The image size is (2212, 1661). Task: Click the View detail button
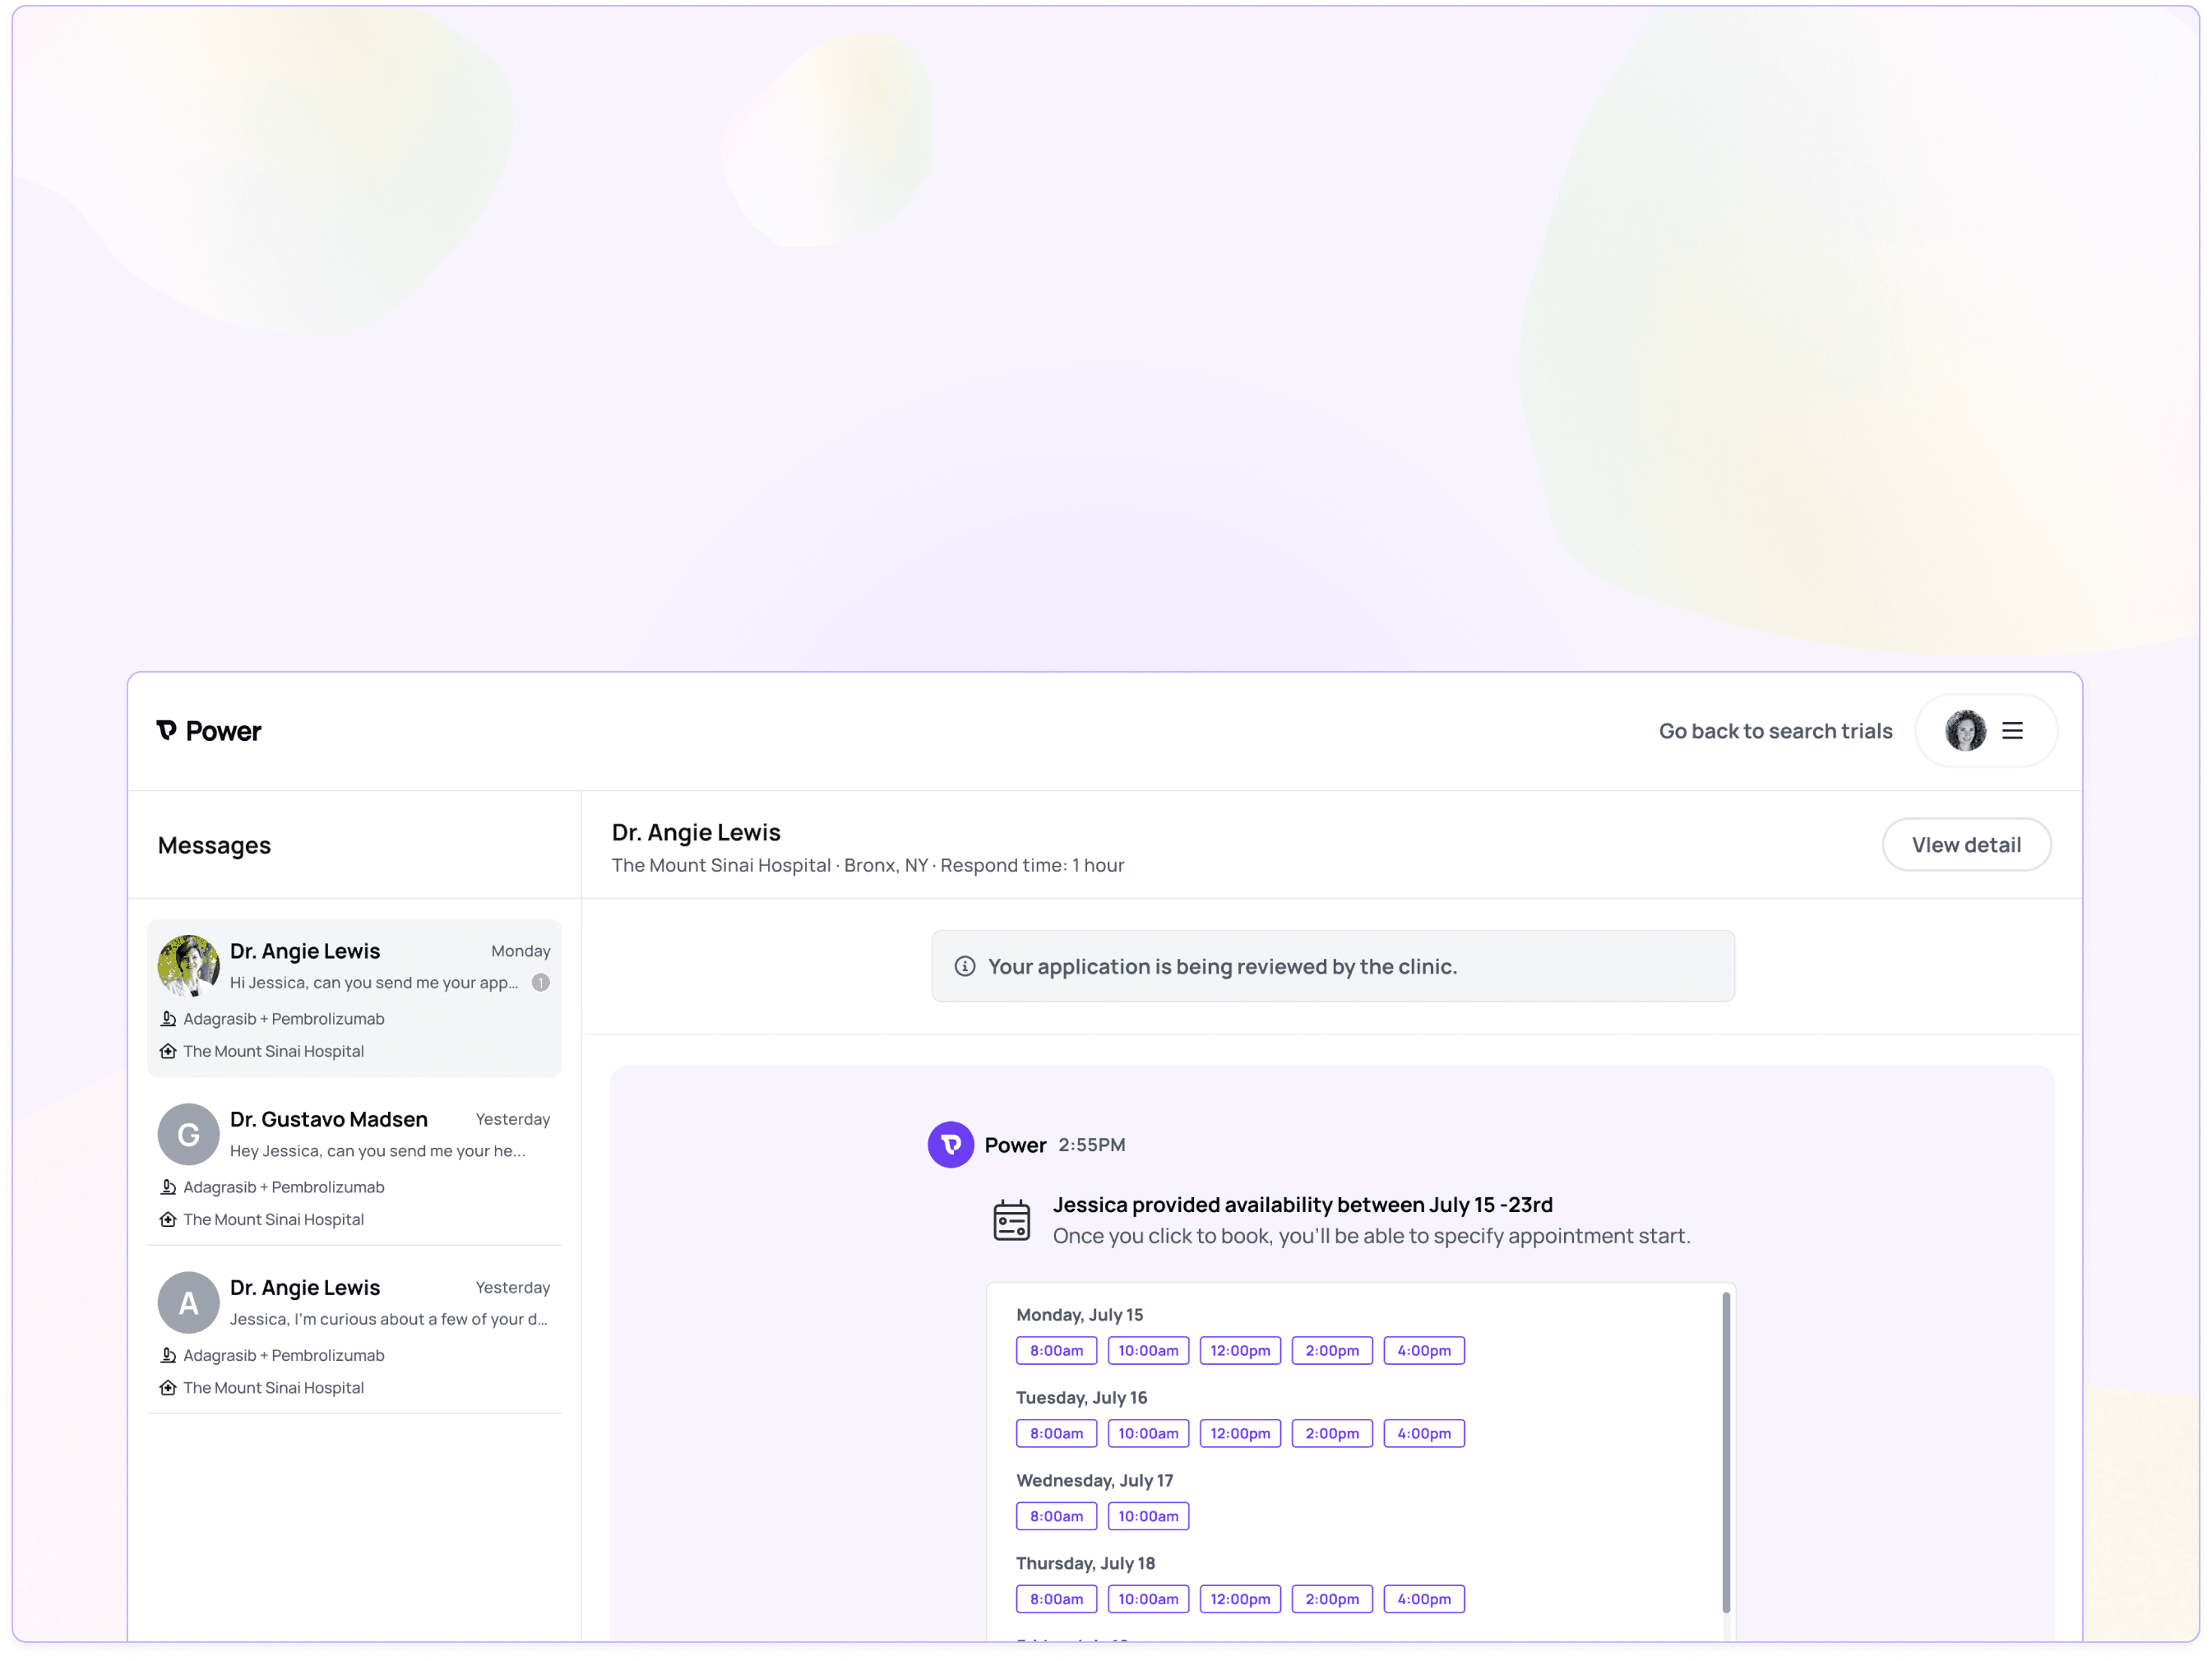pos(1966,845)
